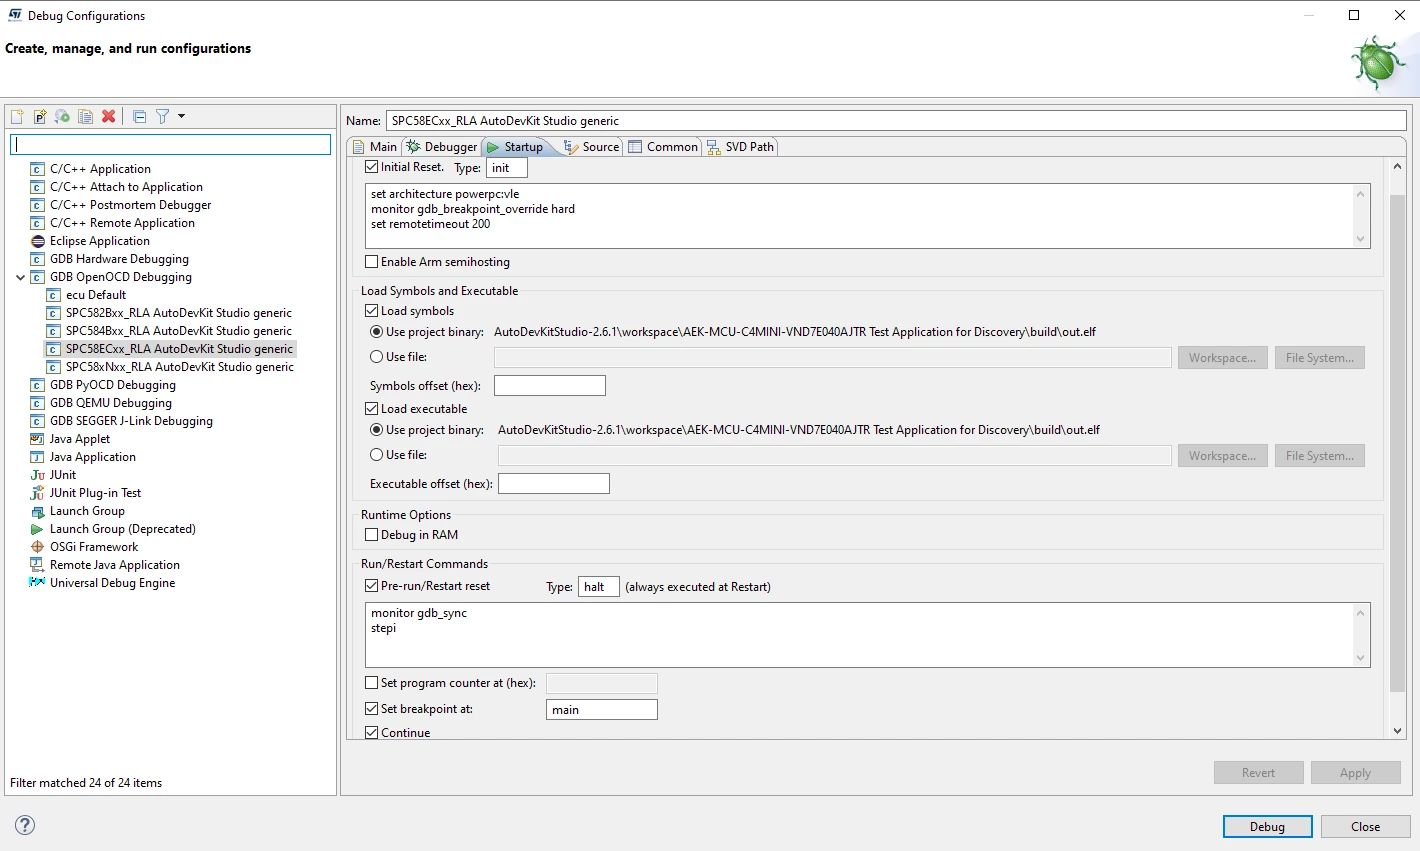Click the scroll down arrow of the Startup panel

click(1398, 731)
